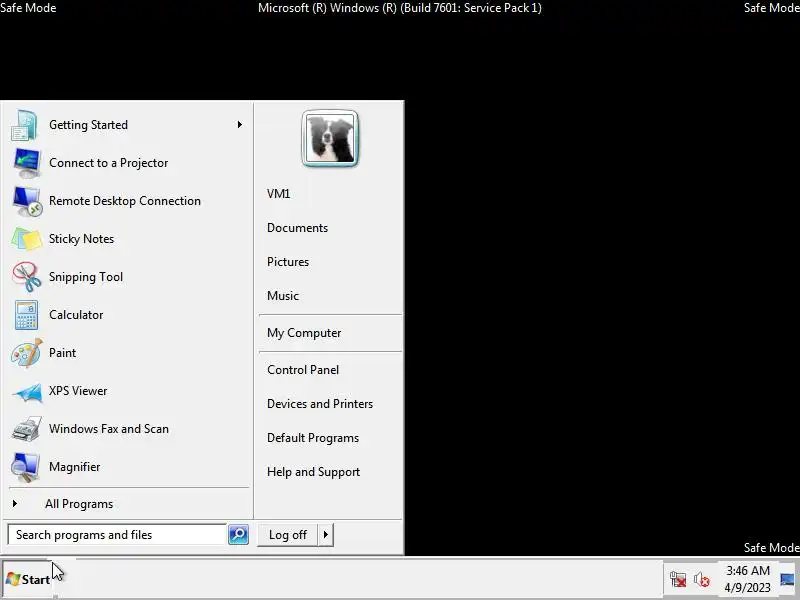Click the Show desktop icon in tray
Viewport: 800px width, 600px height.
788,580
